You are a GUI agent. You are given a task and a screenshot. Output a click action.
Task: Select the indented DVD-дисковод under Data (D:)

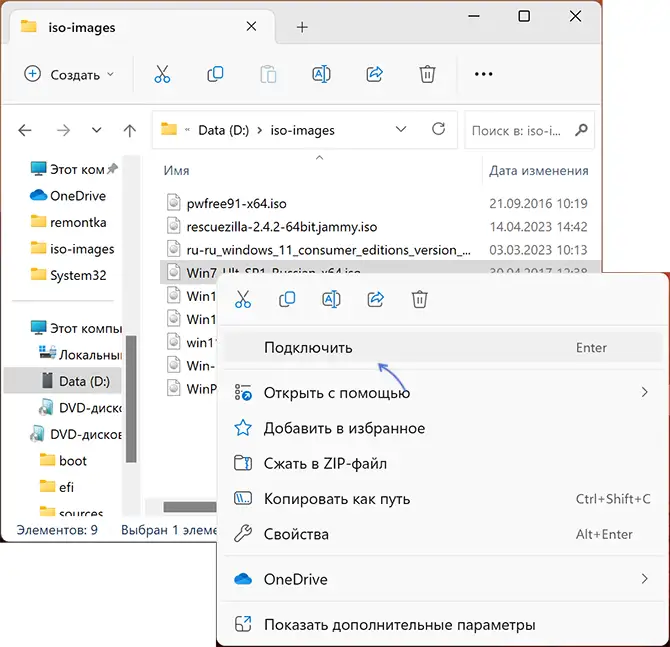click(80, 408)
